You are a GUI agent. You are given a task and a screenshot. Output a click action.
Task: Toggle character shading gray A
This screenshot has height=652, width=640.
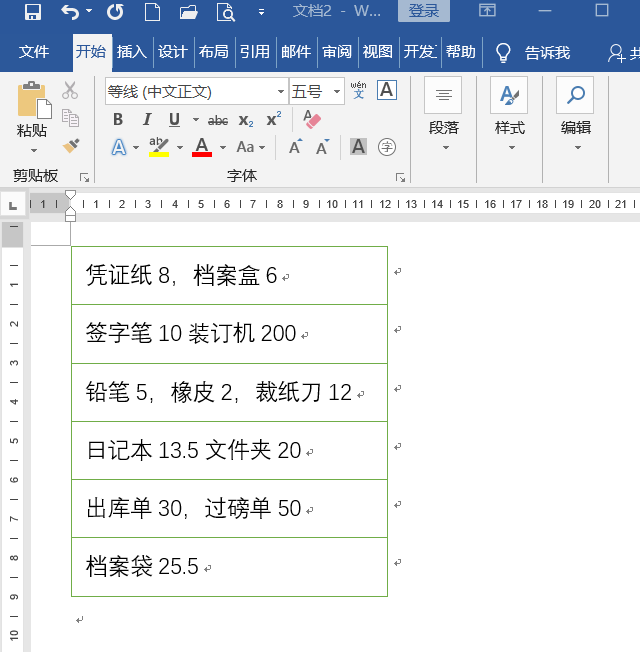coord(358,147)
